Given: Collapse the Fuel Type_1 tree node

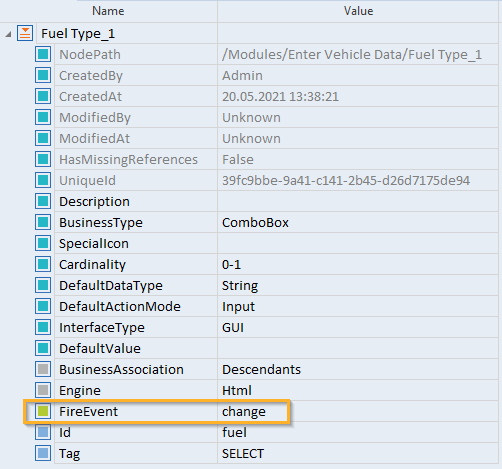Looking at the screenshot, I should 8,34.
